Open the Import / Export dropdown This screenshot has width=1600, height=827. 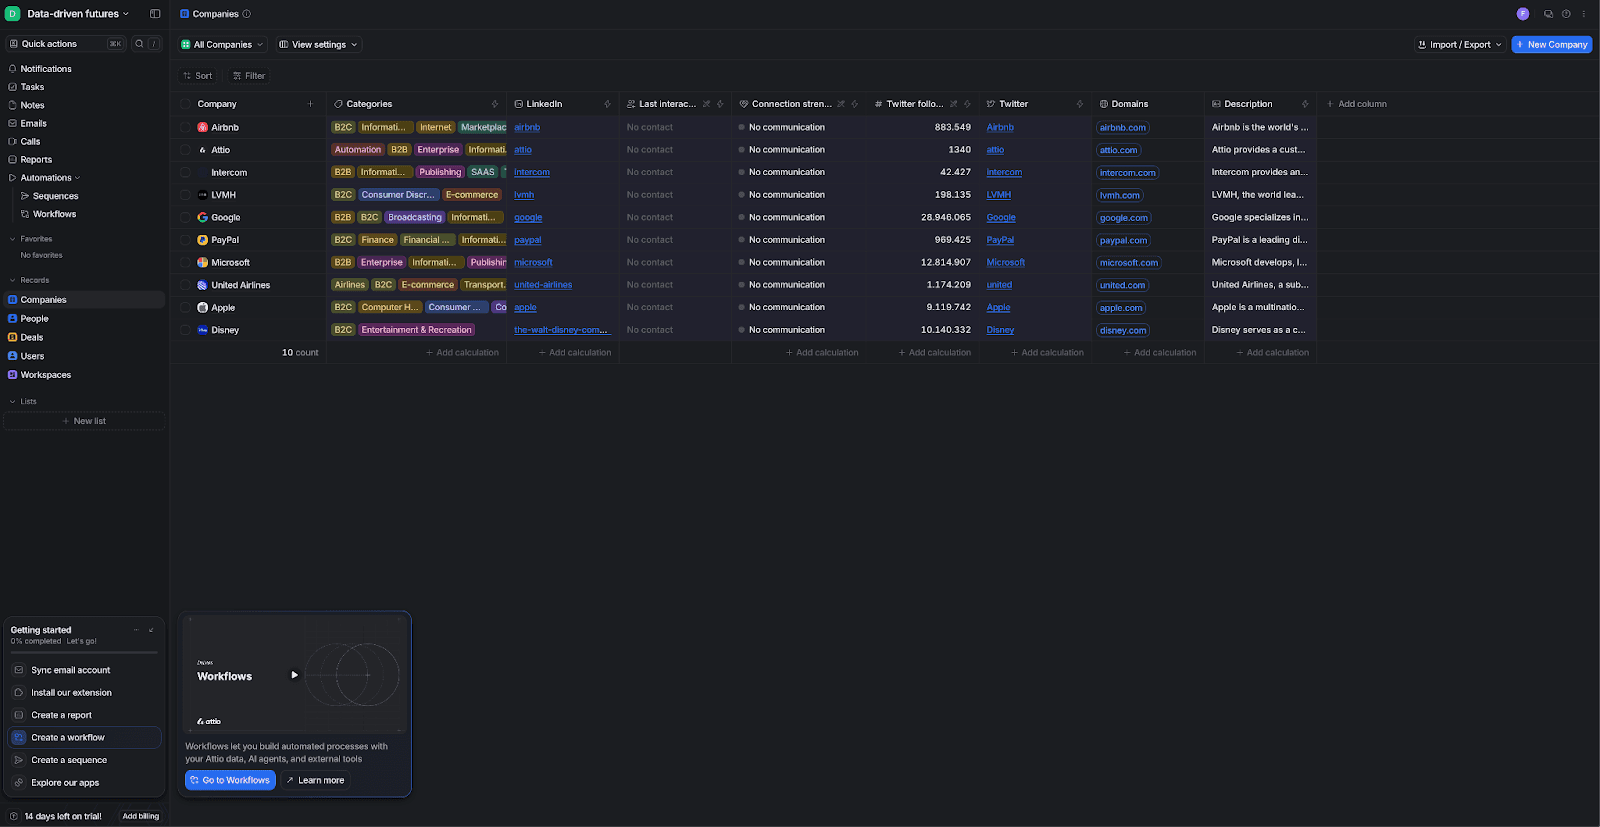[x=1460, y=45]
